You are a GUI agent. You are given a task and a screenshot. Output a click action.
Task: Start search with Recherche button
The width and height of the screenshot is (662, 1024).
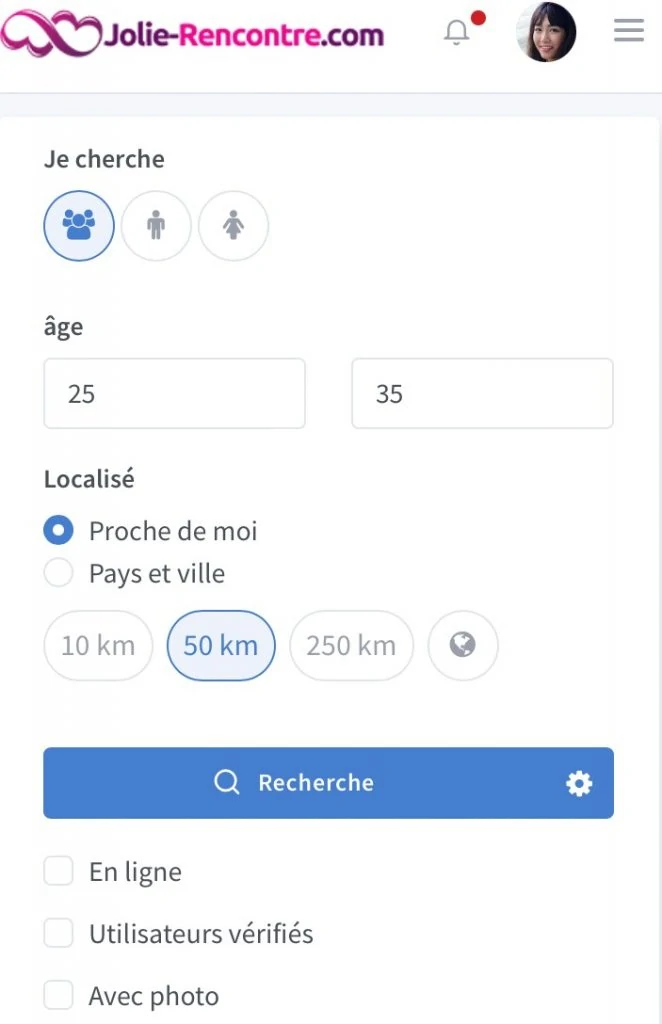point(328,782)
